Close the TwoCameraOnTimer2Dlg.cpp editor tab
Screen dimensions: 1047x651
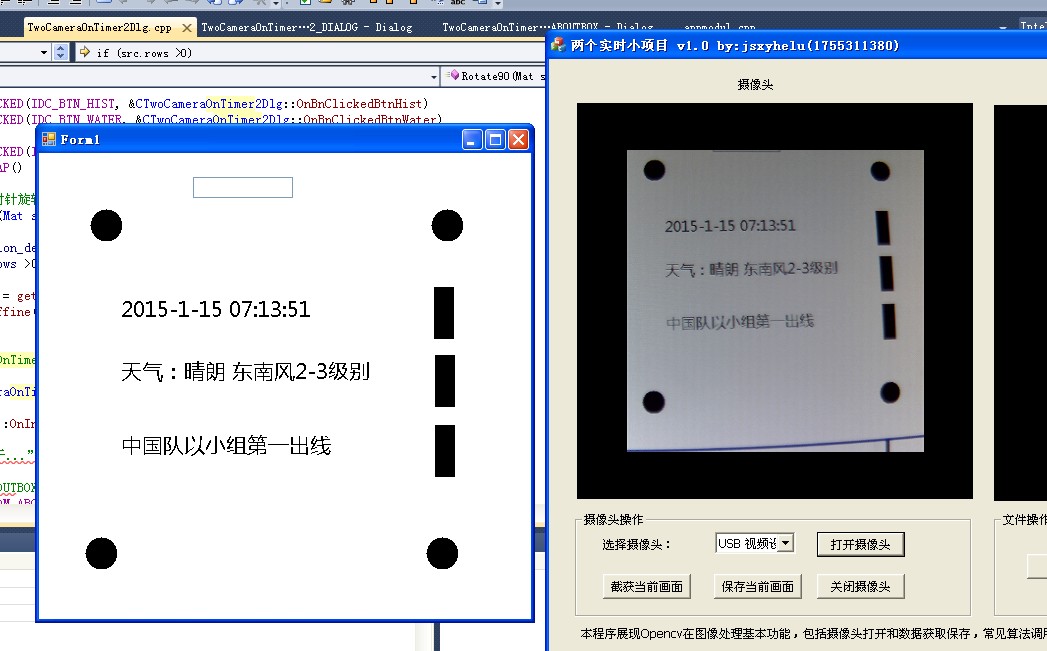[x=187, y=28]
